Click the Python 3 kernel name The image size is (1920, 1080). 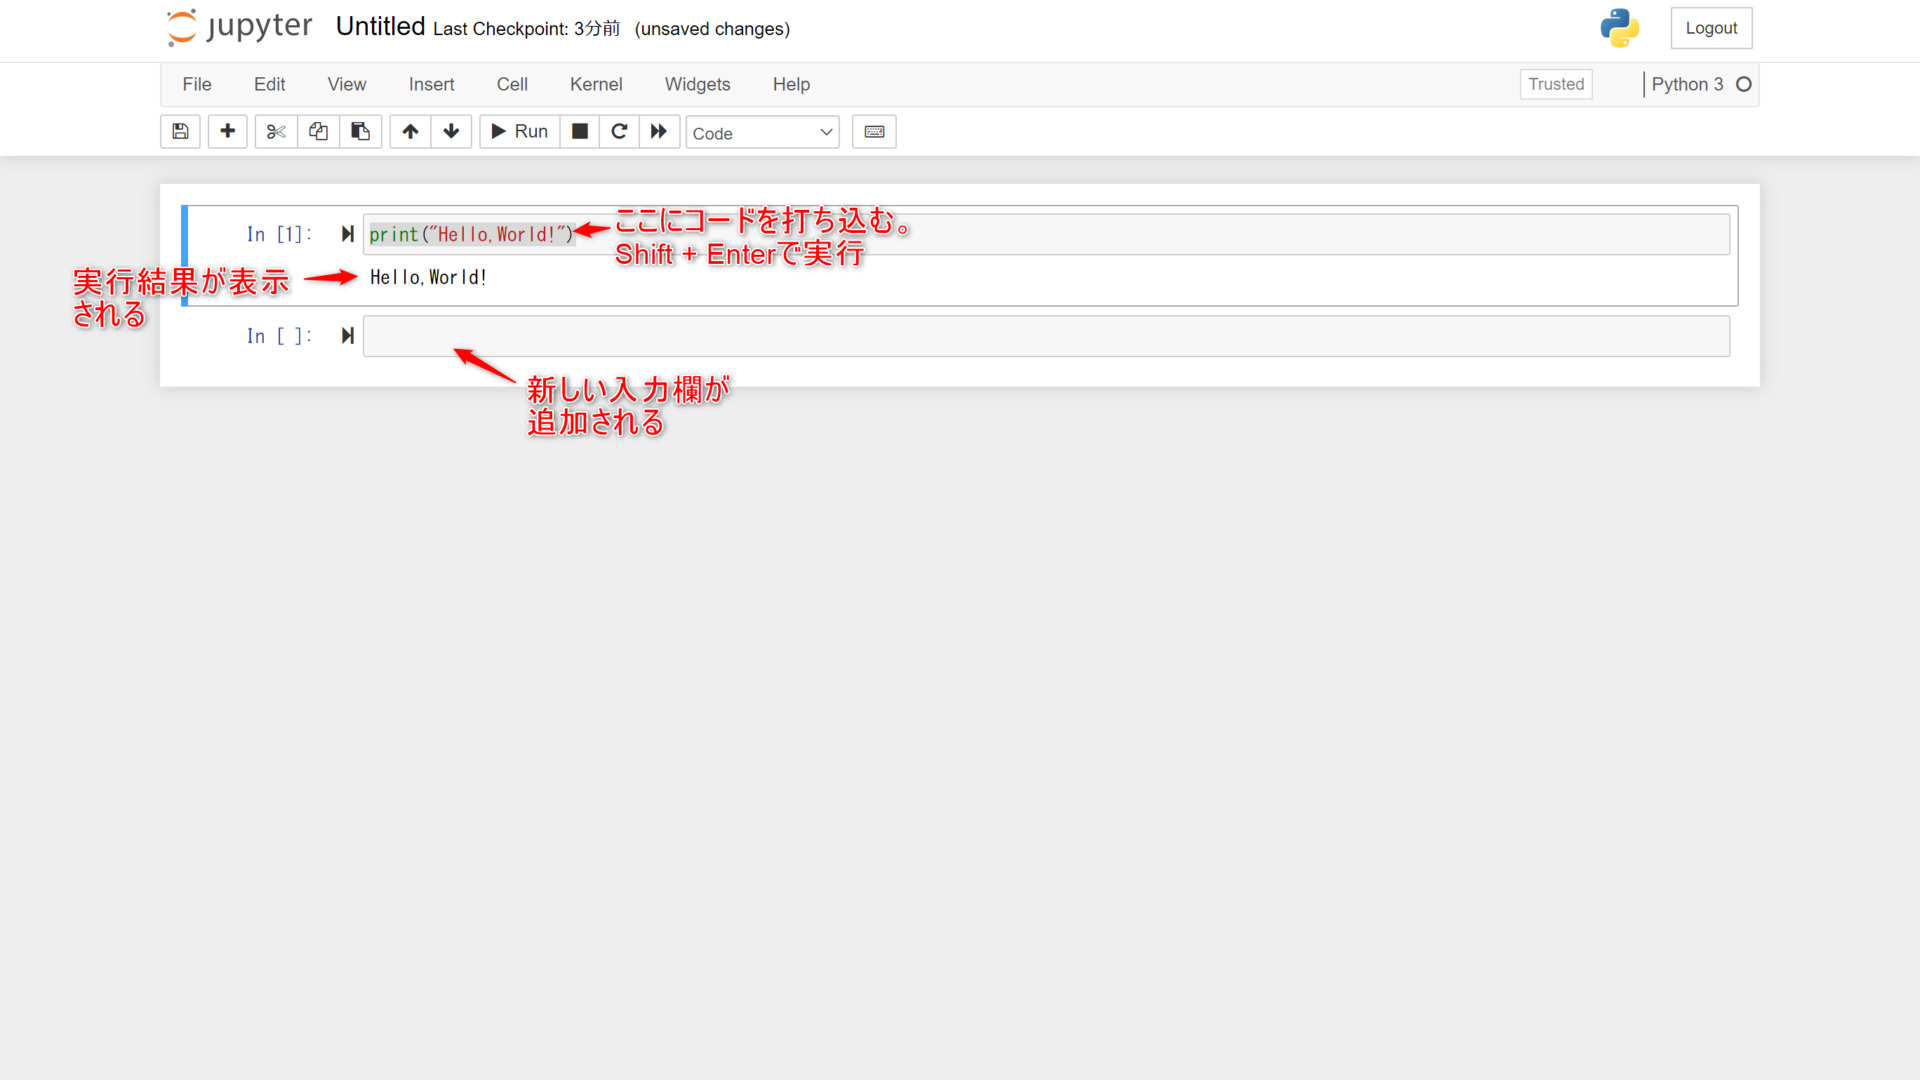click(x=1687, y=84)
